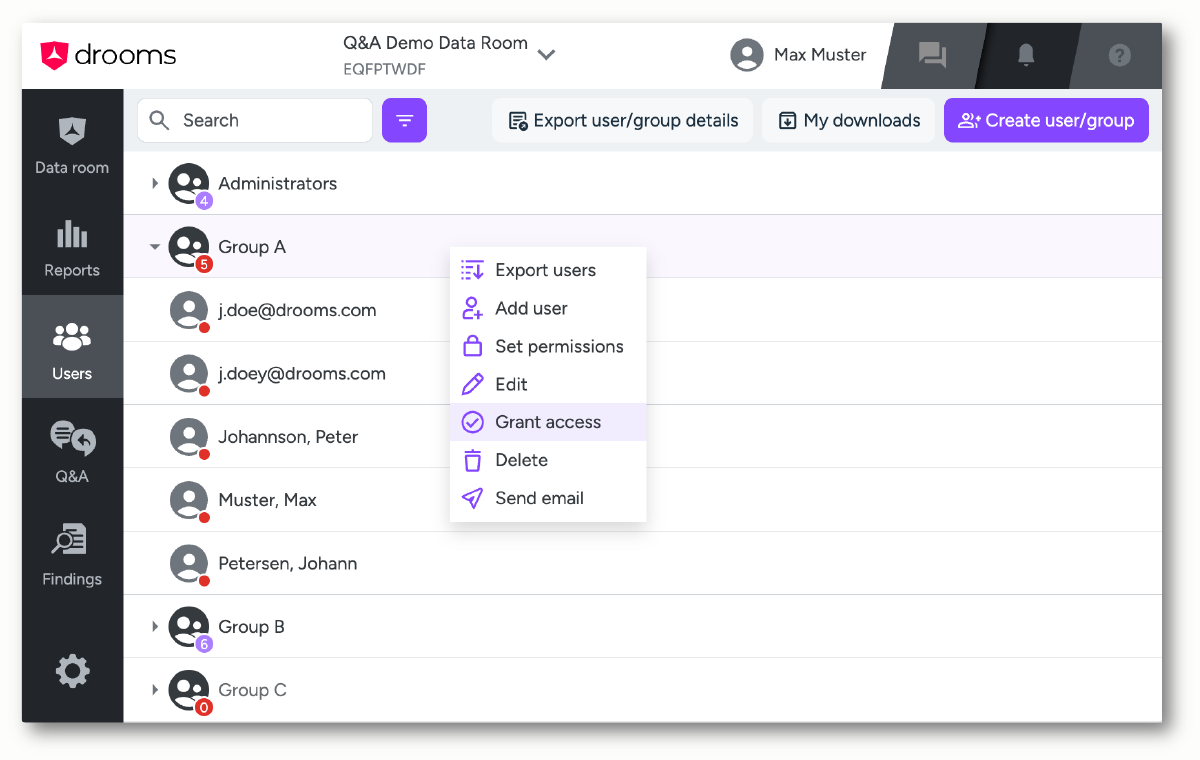Click the magnifier icon in search box
This screenshot has height=760, width=1200.
pyautogui.click(x=159, y=120)
